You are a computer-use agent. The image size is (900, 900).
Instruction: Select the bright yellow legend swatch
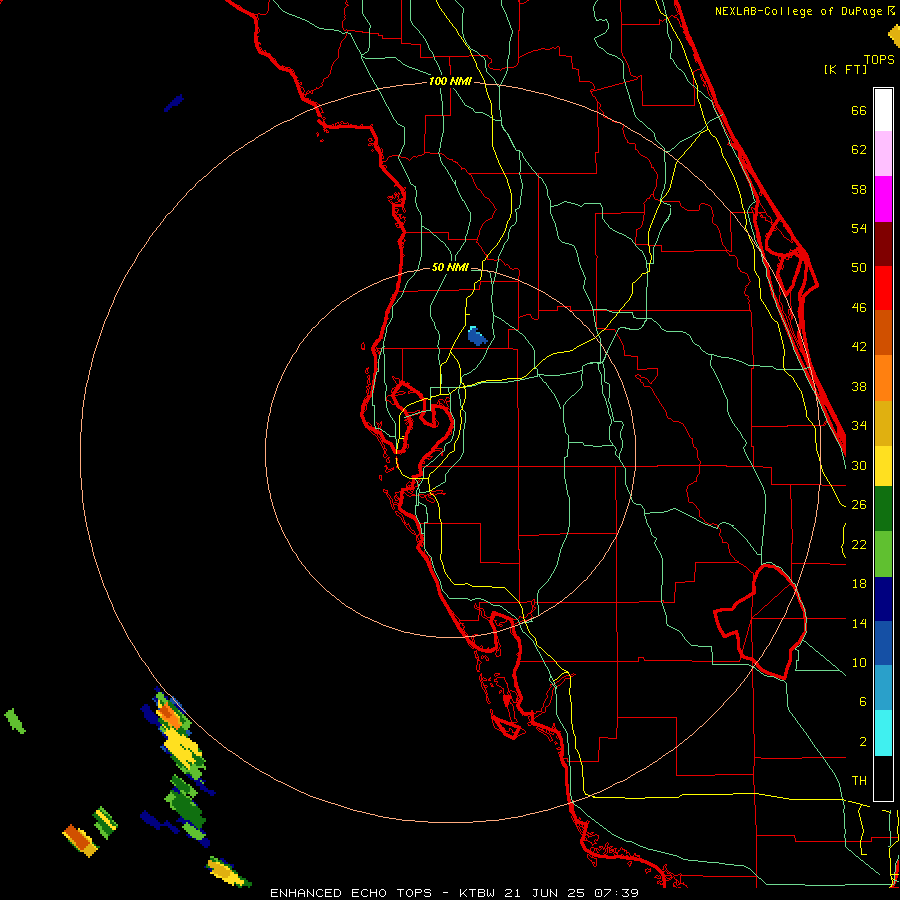click(x=883, y=466)
